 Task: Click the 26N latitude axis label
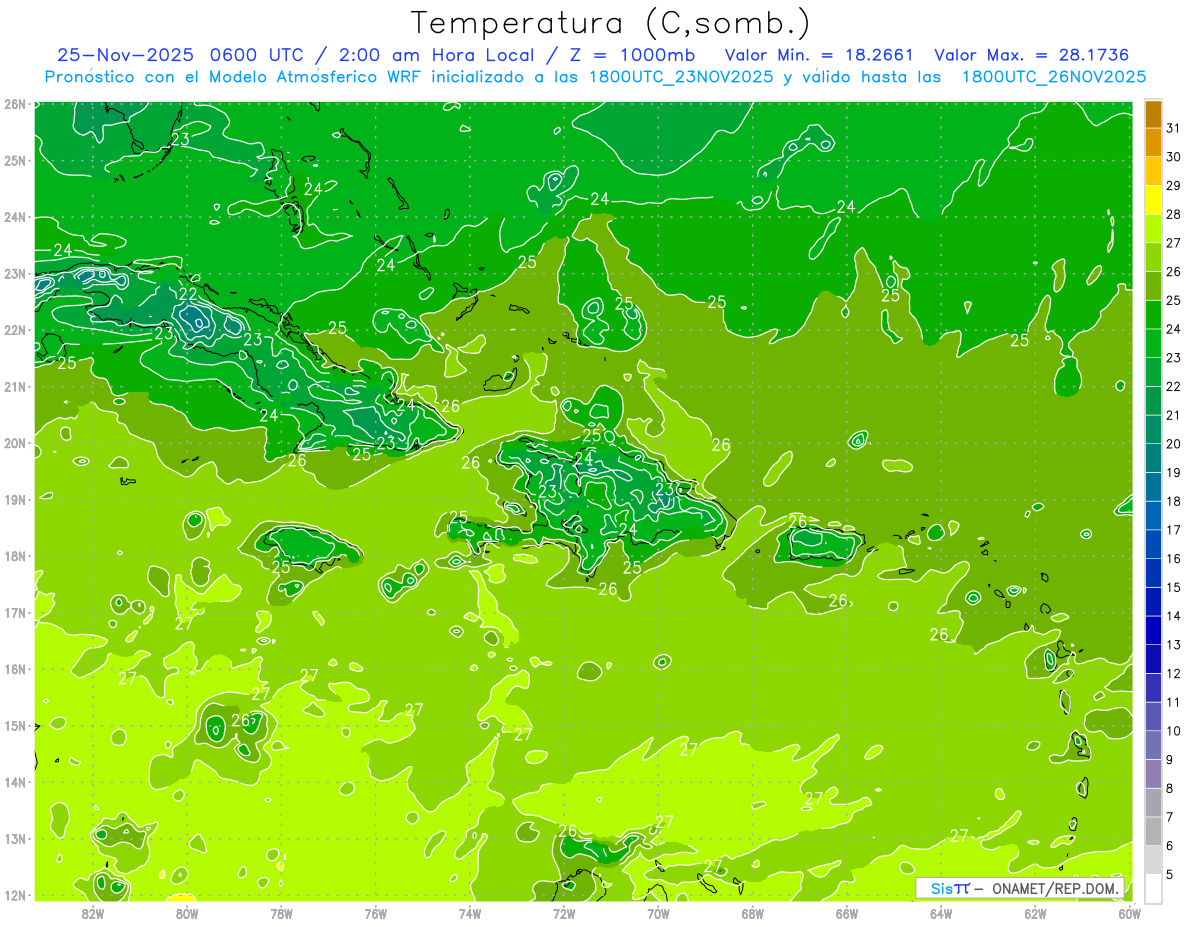[x=14, y=104]
